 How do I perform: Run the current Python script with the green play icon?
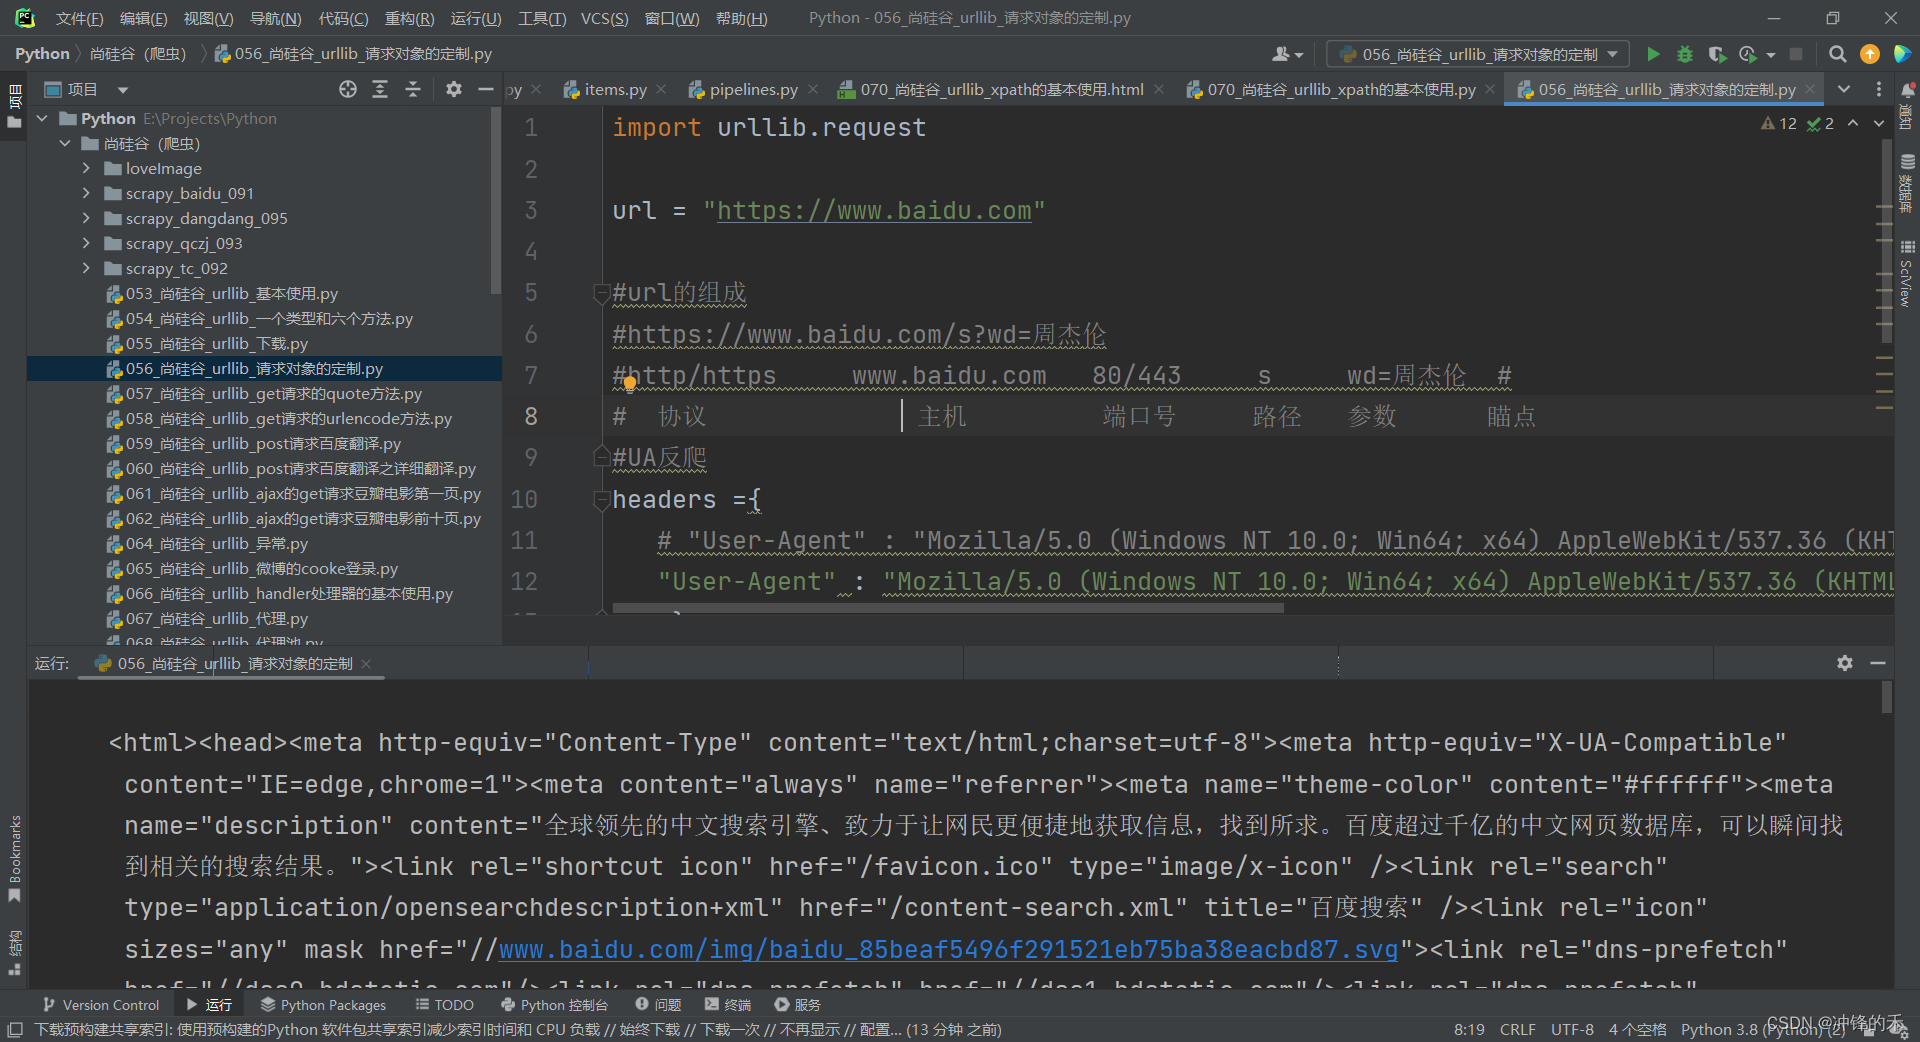point(1654,54)
